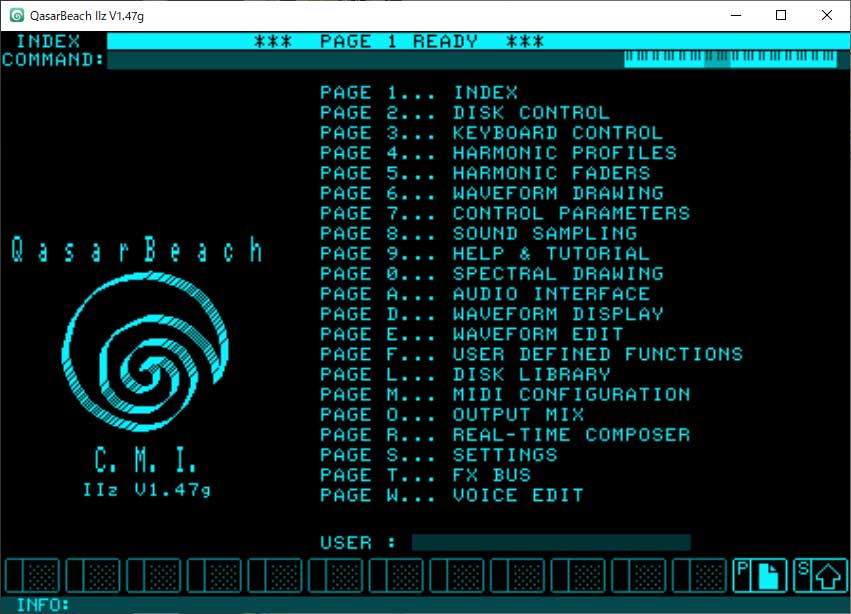This screenshot has height=614, width=851.
Task: Select Page 0 Spectral Drawing
Action: (491, 274)
